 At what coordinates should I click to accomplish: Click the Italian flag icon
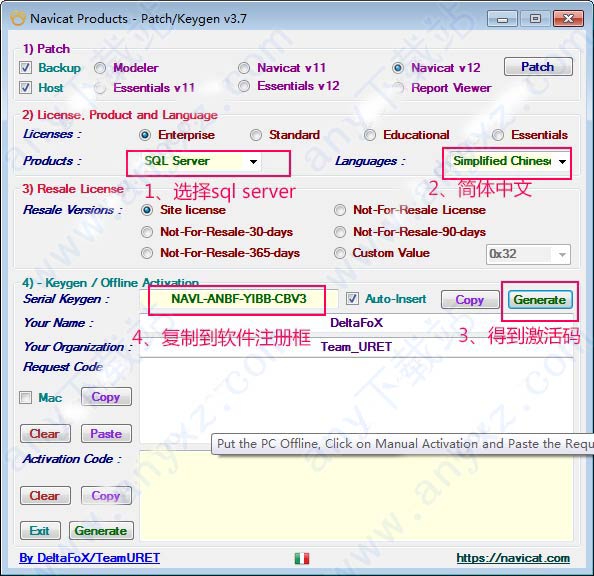coord(302,558)
